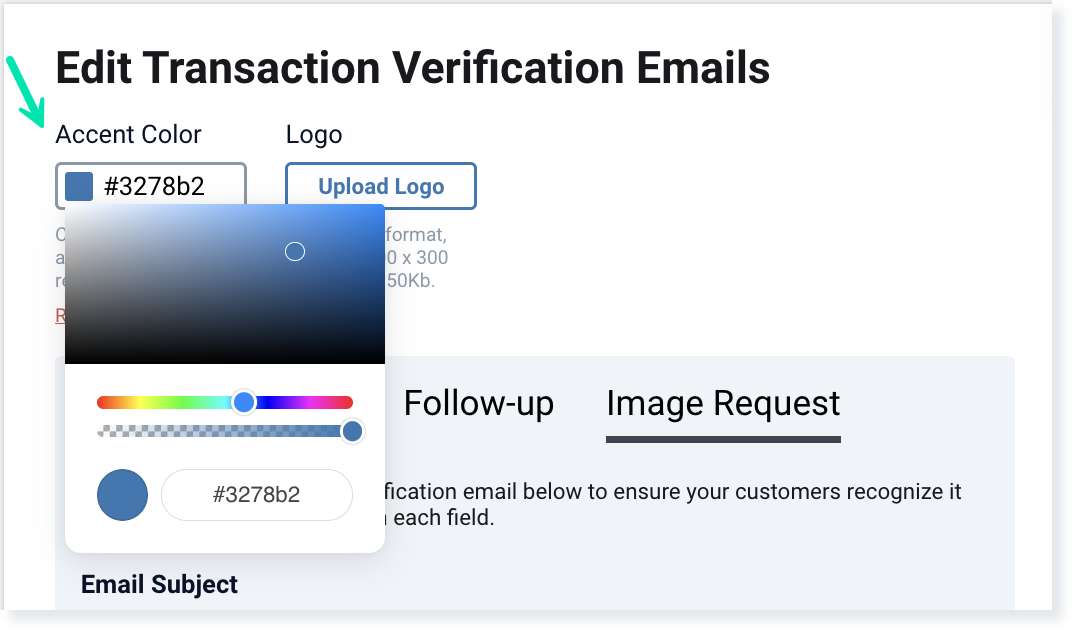Pick the bright blue top-right corner of the color area

(381, 207)
